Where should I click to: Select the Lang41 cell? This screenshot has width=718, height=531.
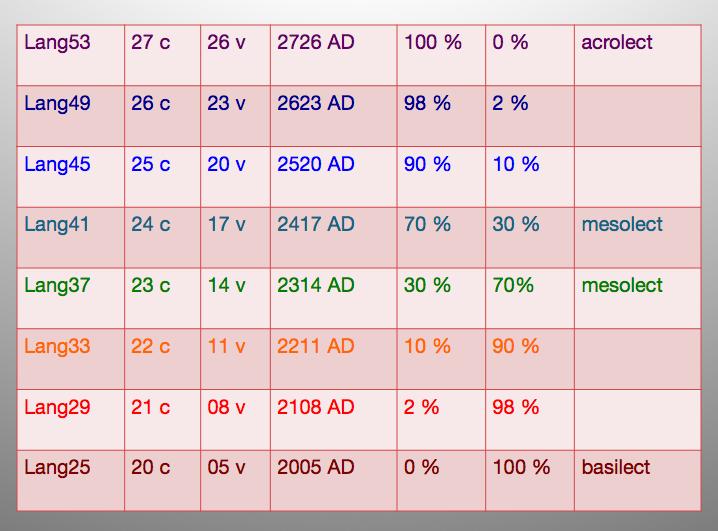57,224
